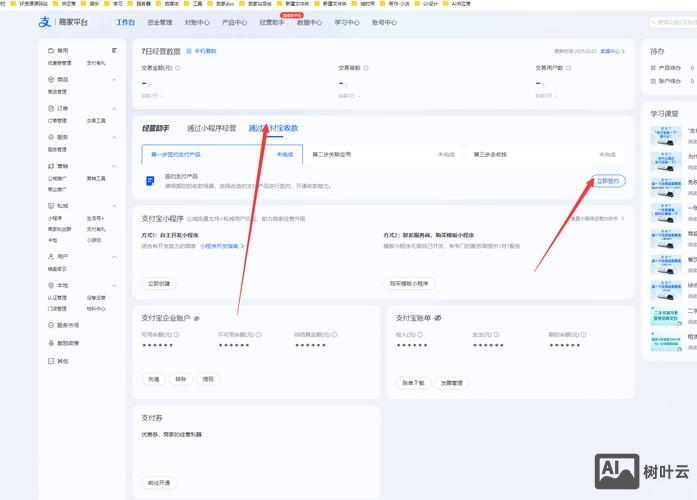Collapse the 用户 sidebar section

(x=114, y=256)
